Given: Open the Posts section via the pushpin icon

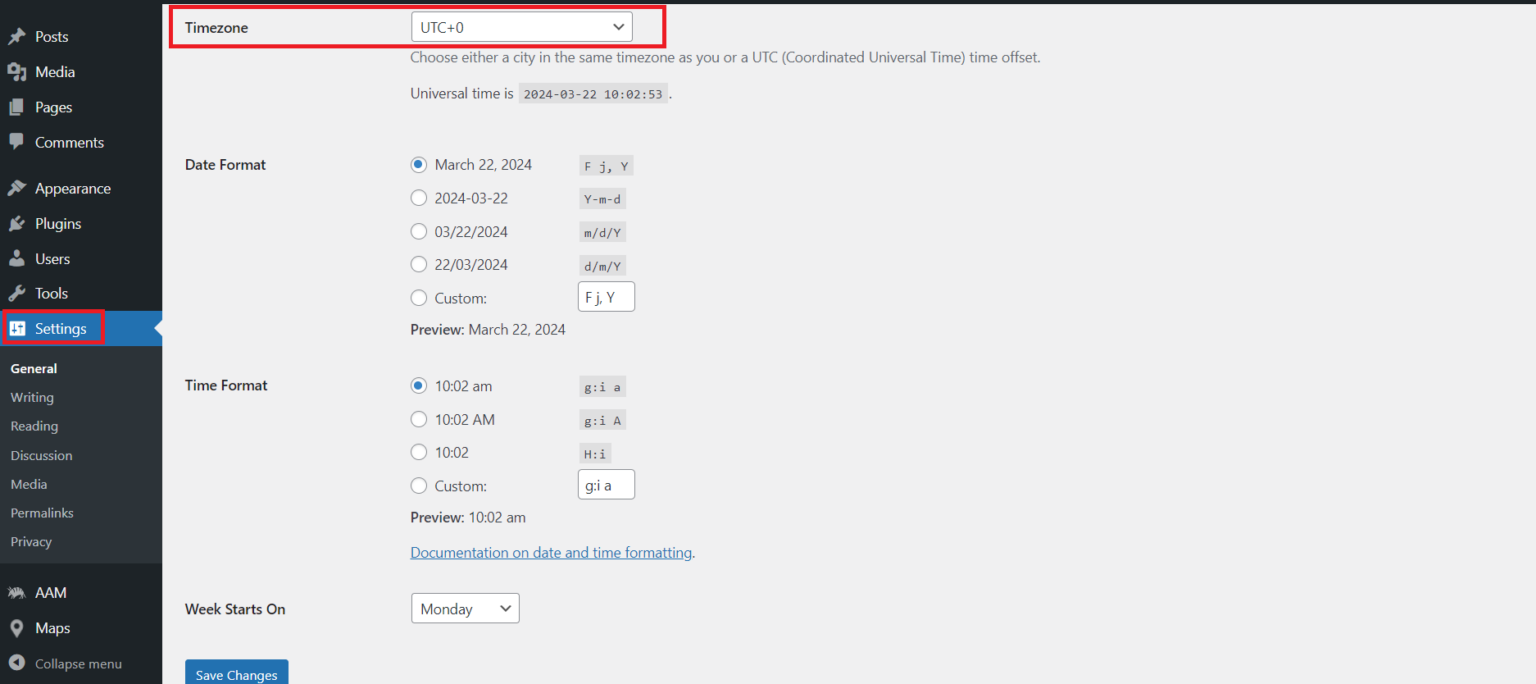Looking at the screenshot, I should pos(17,36).
